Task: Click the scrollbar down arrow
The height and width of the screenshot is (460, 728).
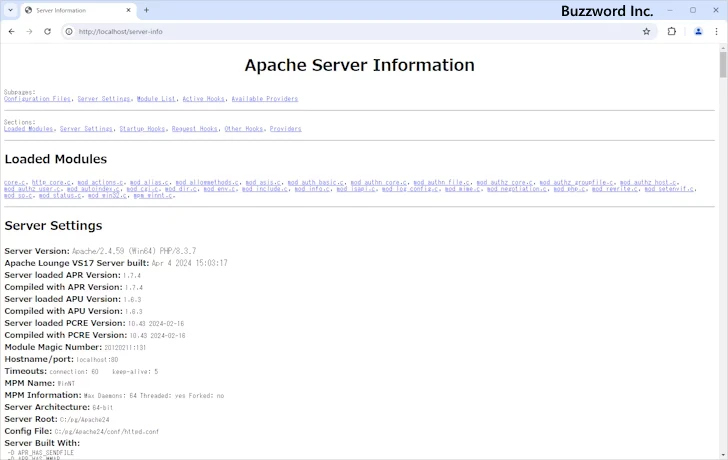Action: click(723, 455)
